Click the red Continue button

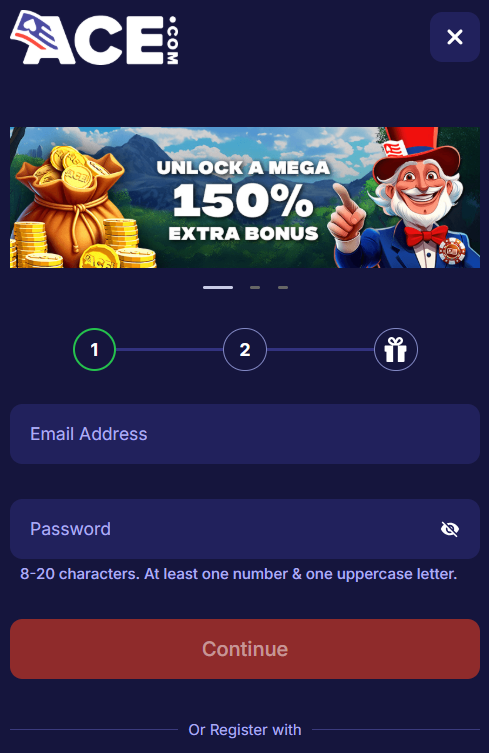[x=244, y=649]
